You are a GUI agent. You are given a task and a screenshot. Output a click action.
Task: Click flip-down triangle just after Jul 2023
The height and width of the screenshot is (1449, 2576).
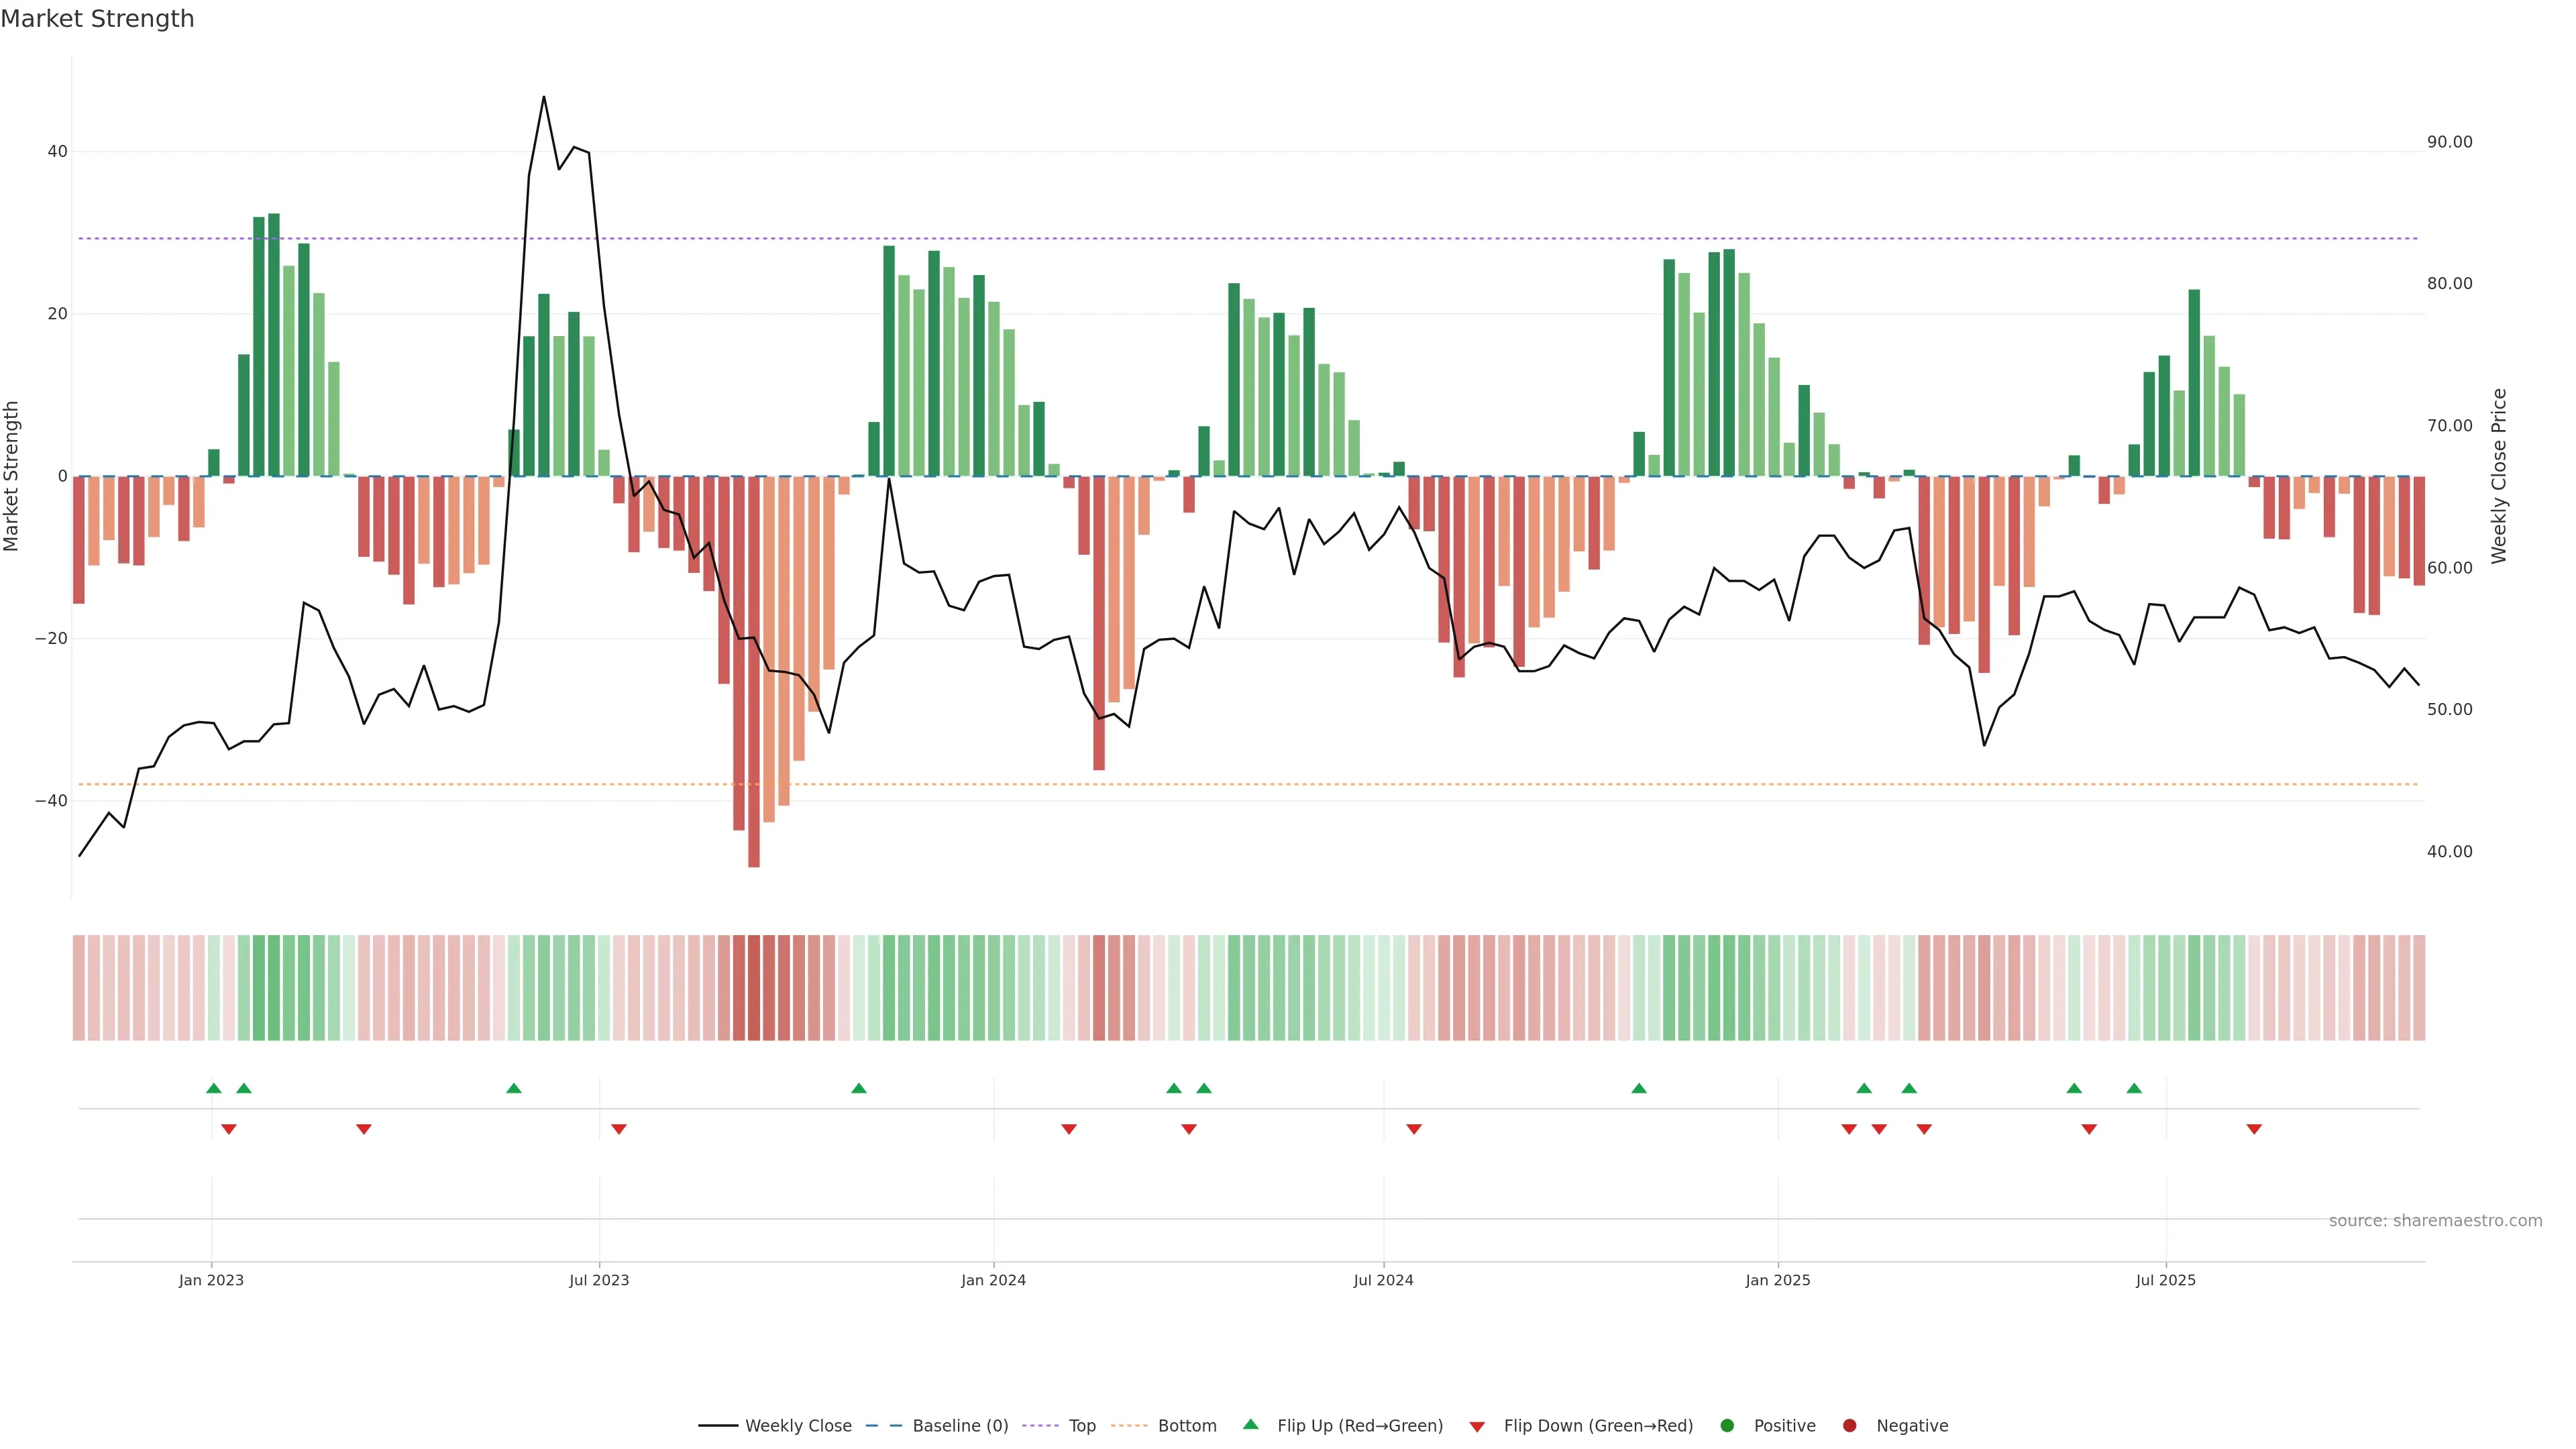(619, 1129)
